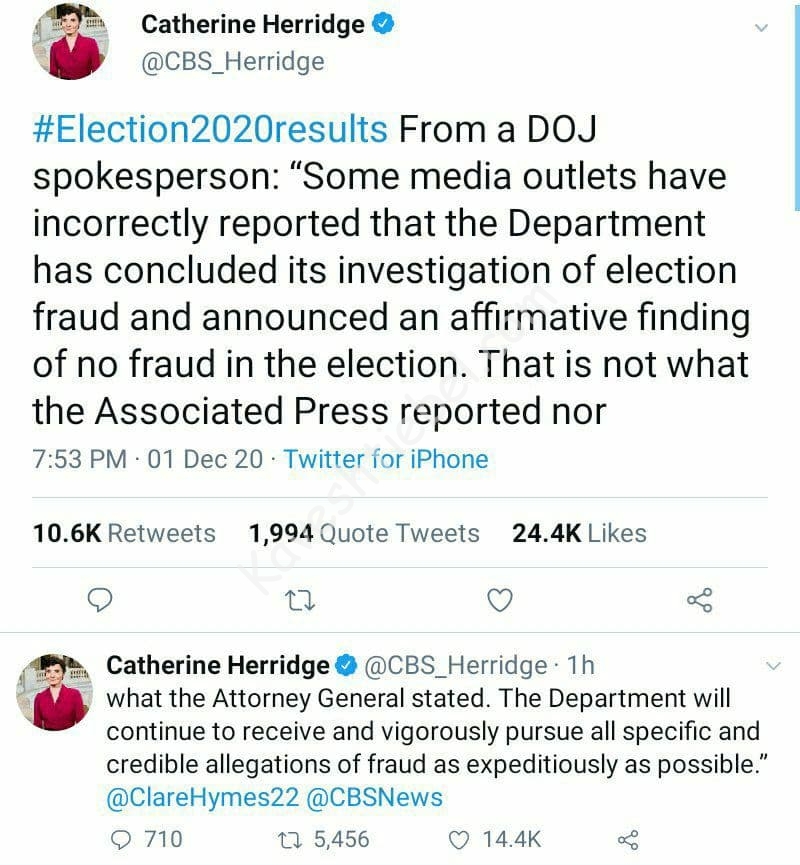Share the main tweet
This screenshot has width=800, height=865.
point(699,600)
